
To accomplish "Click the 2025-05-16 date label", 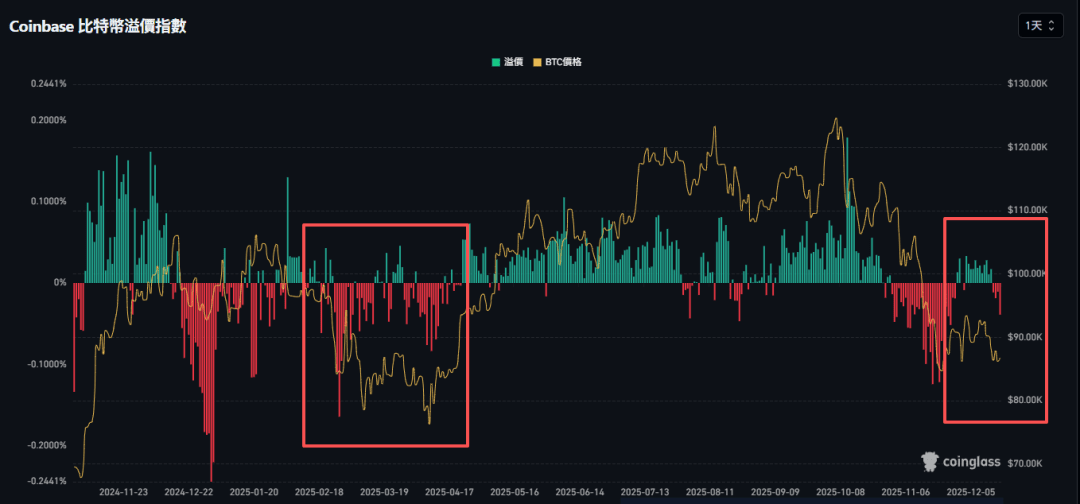I will (x=514, y=492).
